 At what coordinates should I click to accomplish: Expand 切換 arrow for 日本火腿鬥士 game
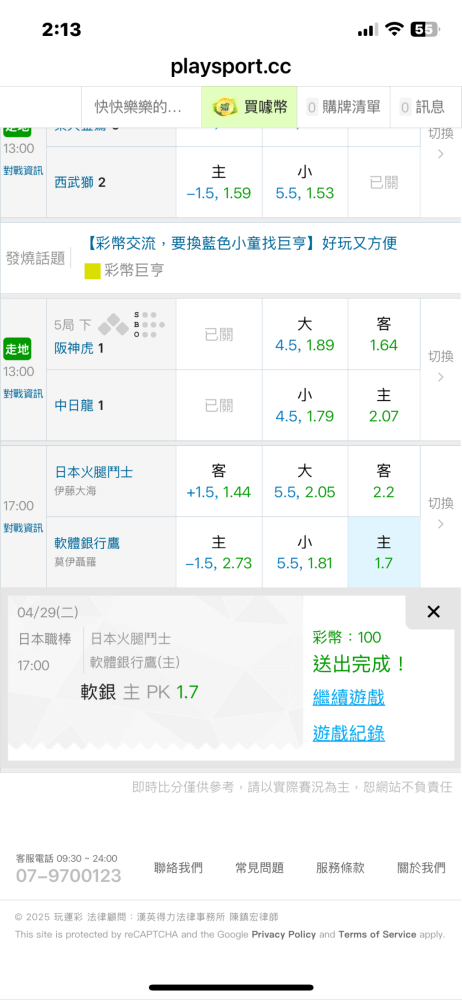click(440, 513)
